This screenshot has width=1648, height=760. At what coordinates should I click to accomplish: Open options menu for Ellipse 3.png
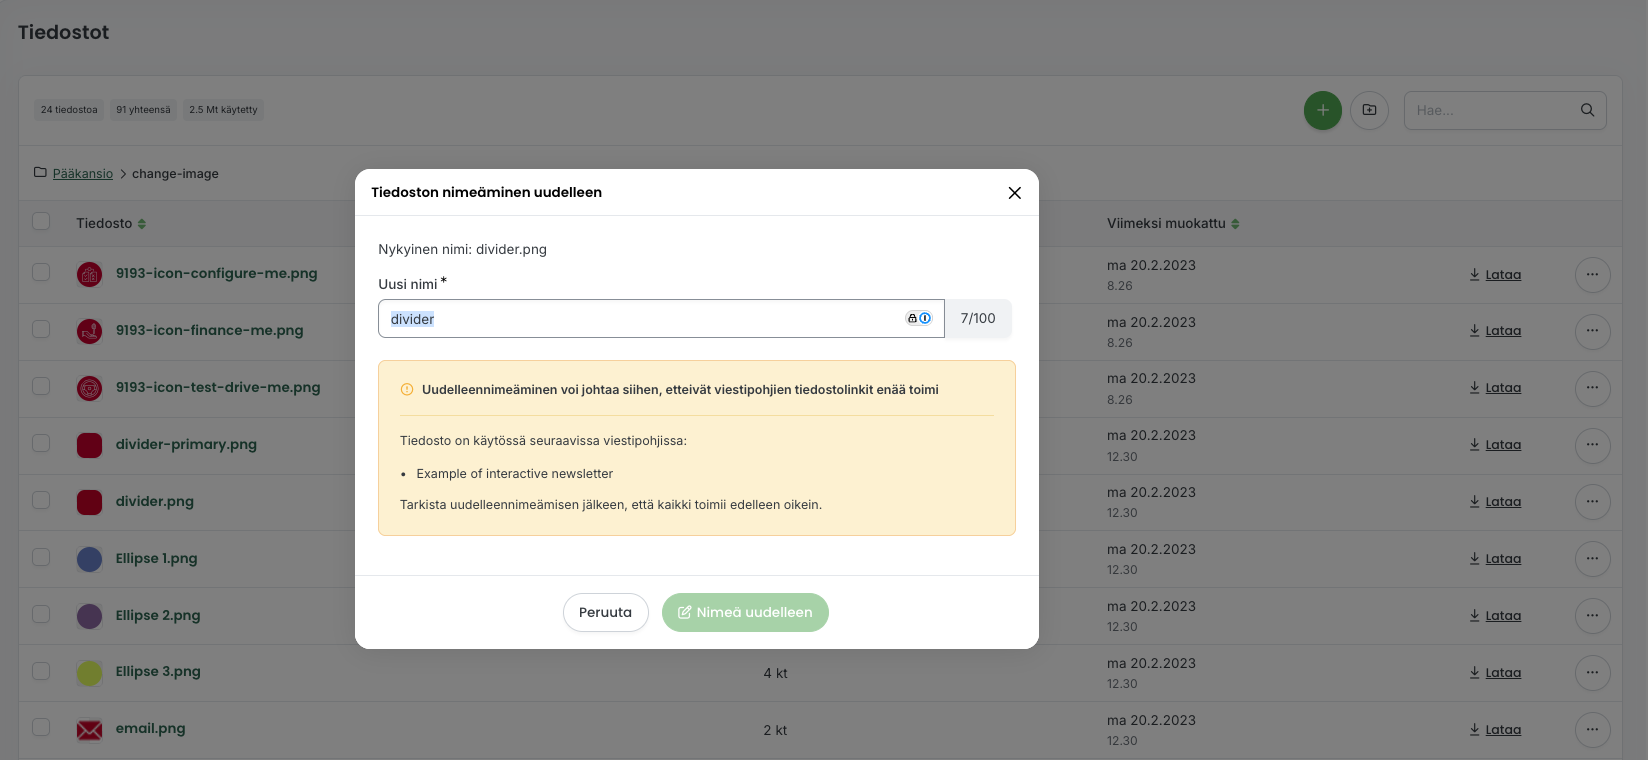click(x=1592, y=673)
